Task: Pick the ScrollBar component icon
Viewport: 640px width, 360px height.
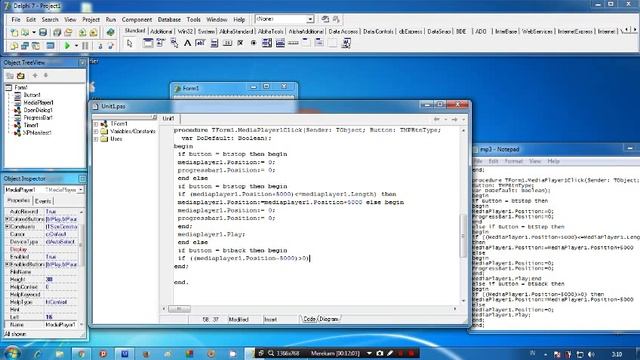Action: click(293, 43)
